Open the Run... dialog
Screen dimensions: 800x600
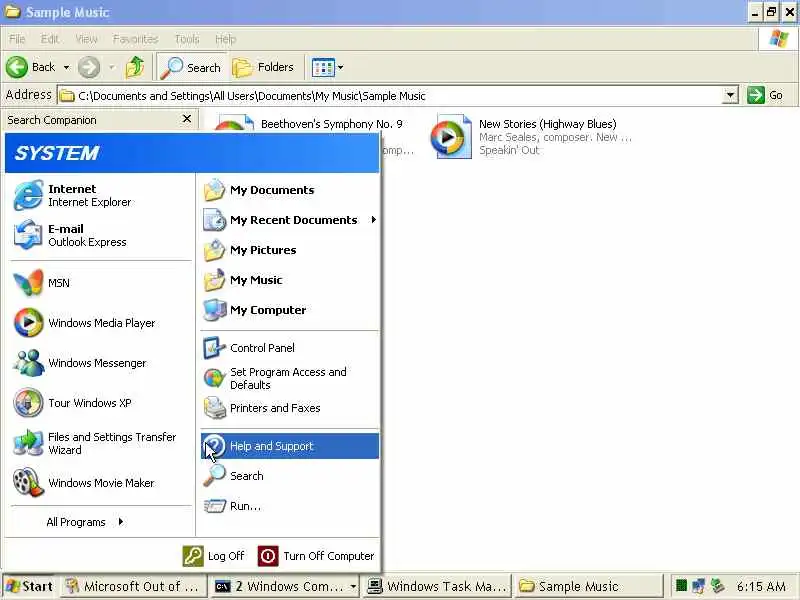point(289,506)
